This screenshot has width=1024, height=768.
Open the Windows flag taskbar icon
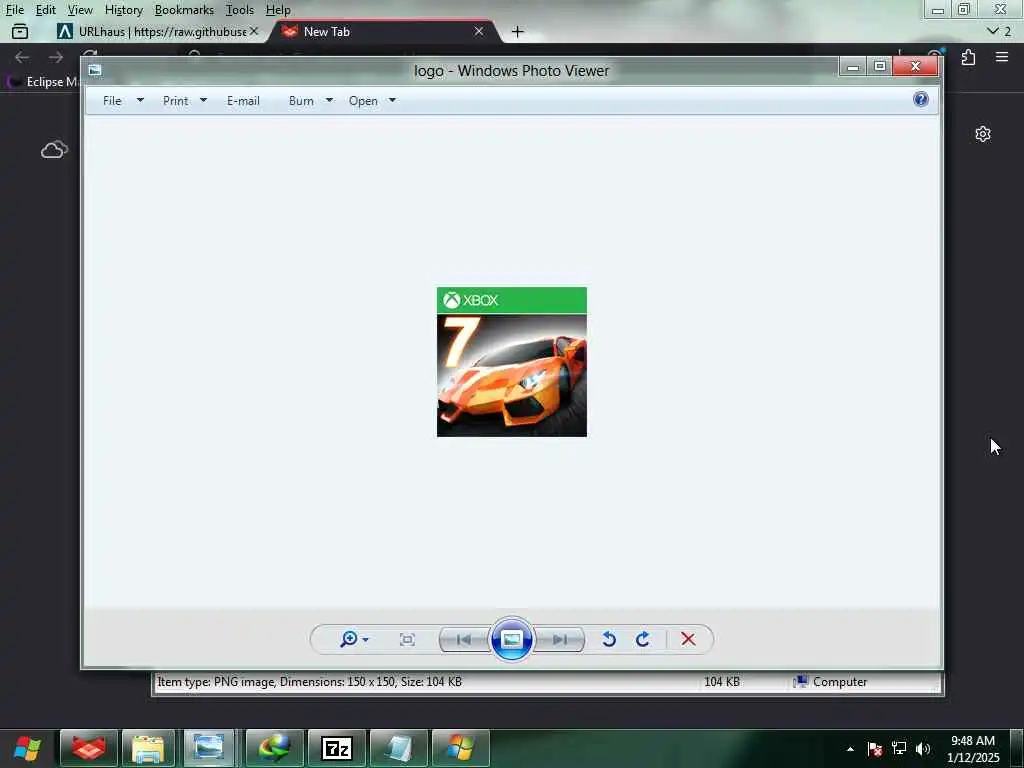pos(460,748)
